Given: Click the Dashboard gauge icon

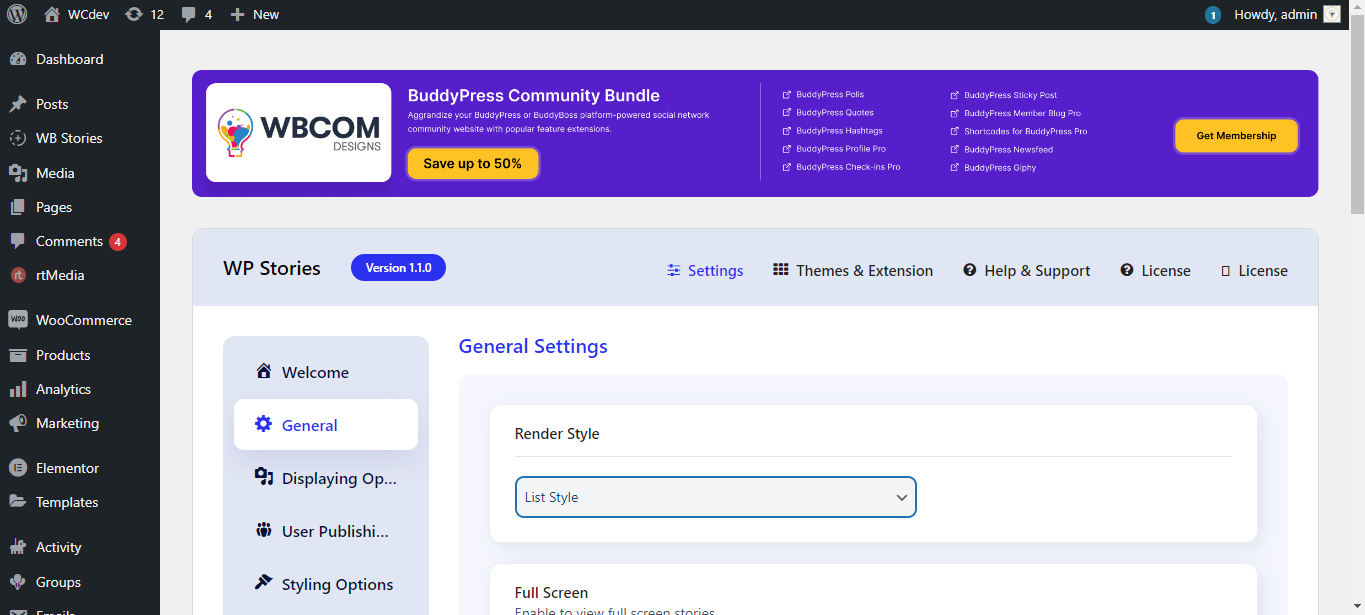Looking at the screenshot, I should [x=18, y=59].
